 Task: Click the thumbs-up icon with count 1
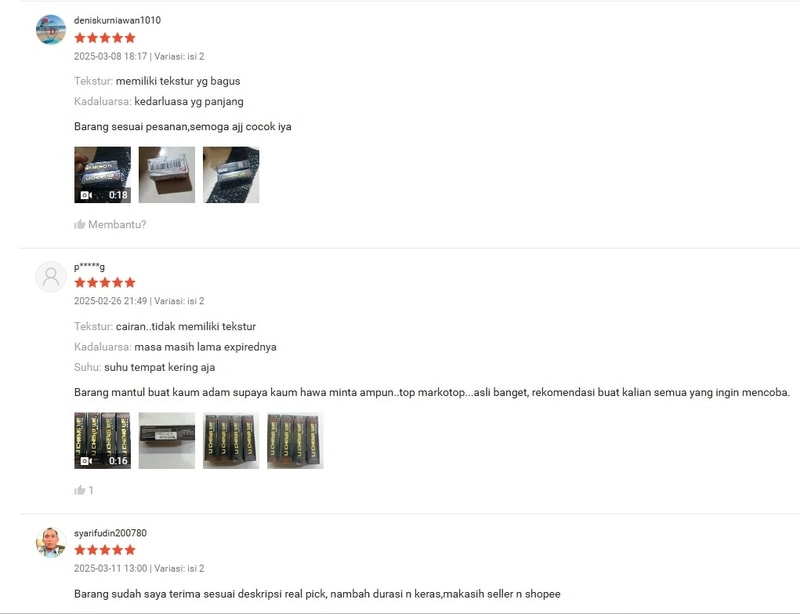point(80,490)
